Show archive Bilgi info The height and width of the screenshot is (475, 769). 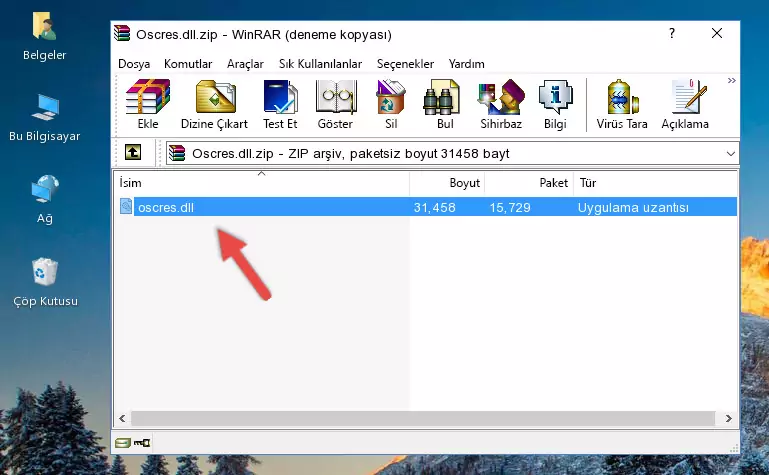pyautogui.click(x=555, y=104)
